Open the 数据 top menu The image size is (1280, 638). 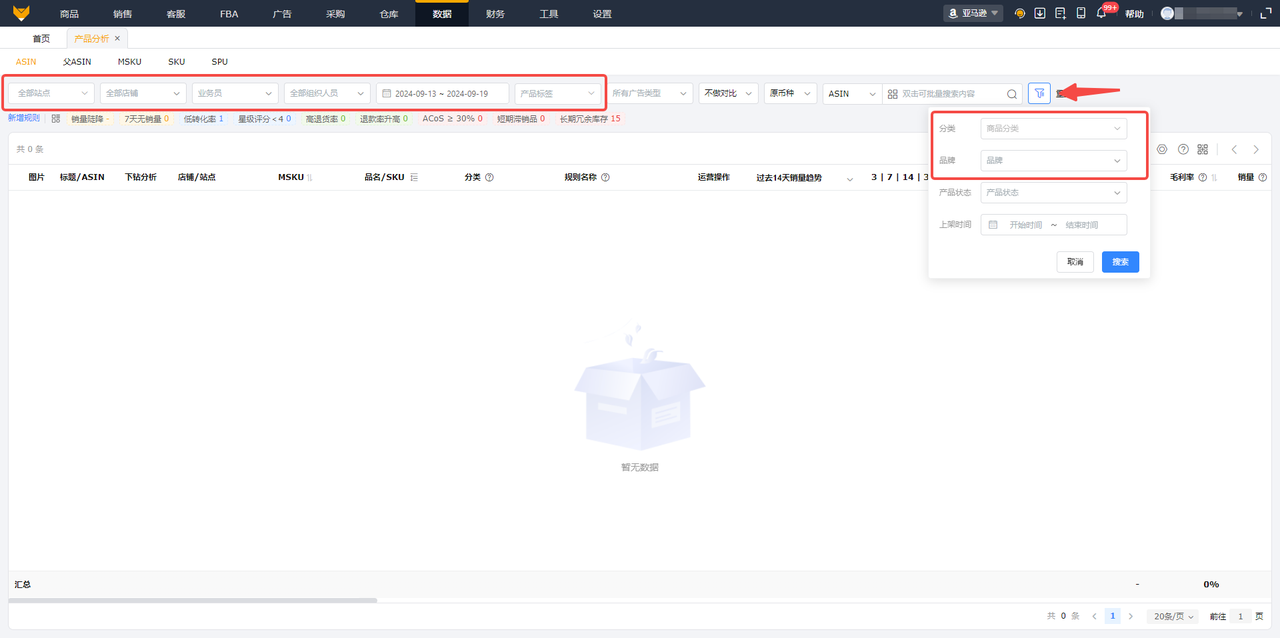pos(442,14)
